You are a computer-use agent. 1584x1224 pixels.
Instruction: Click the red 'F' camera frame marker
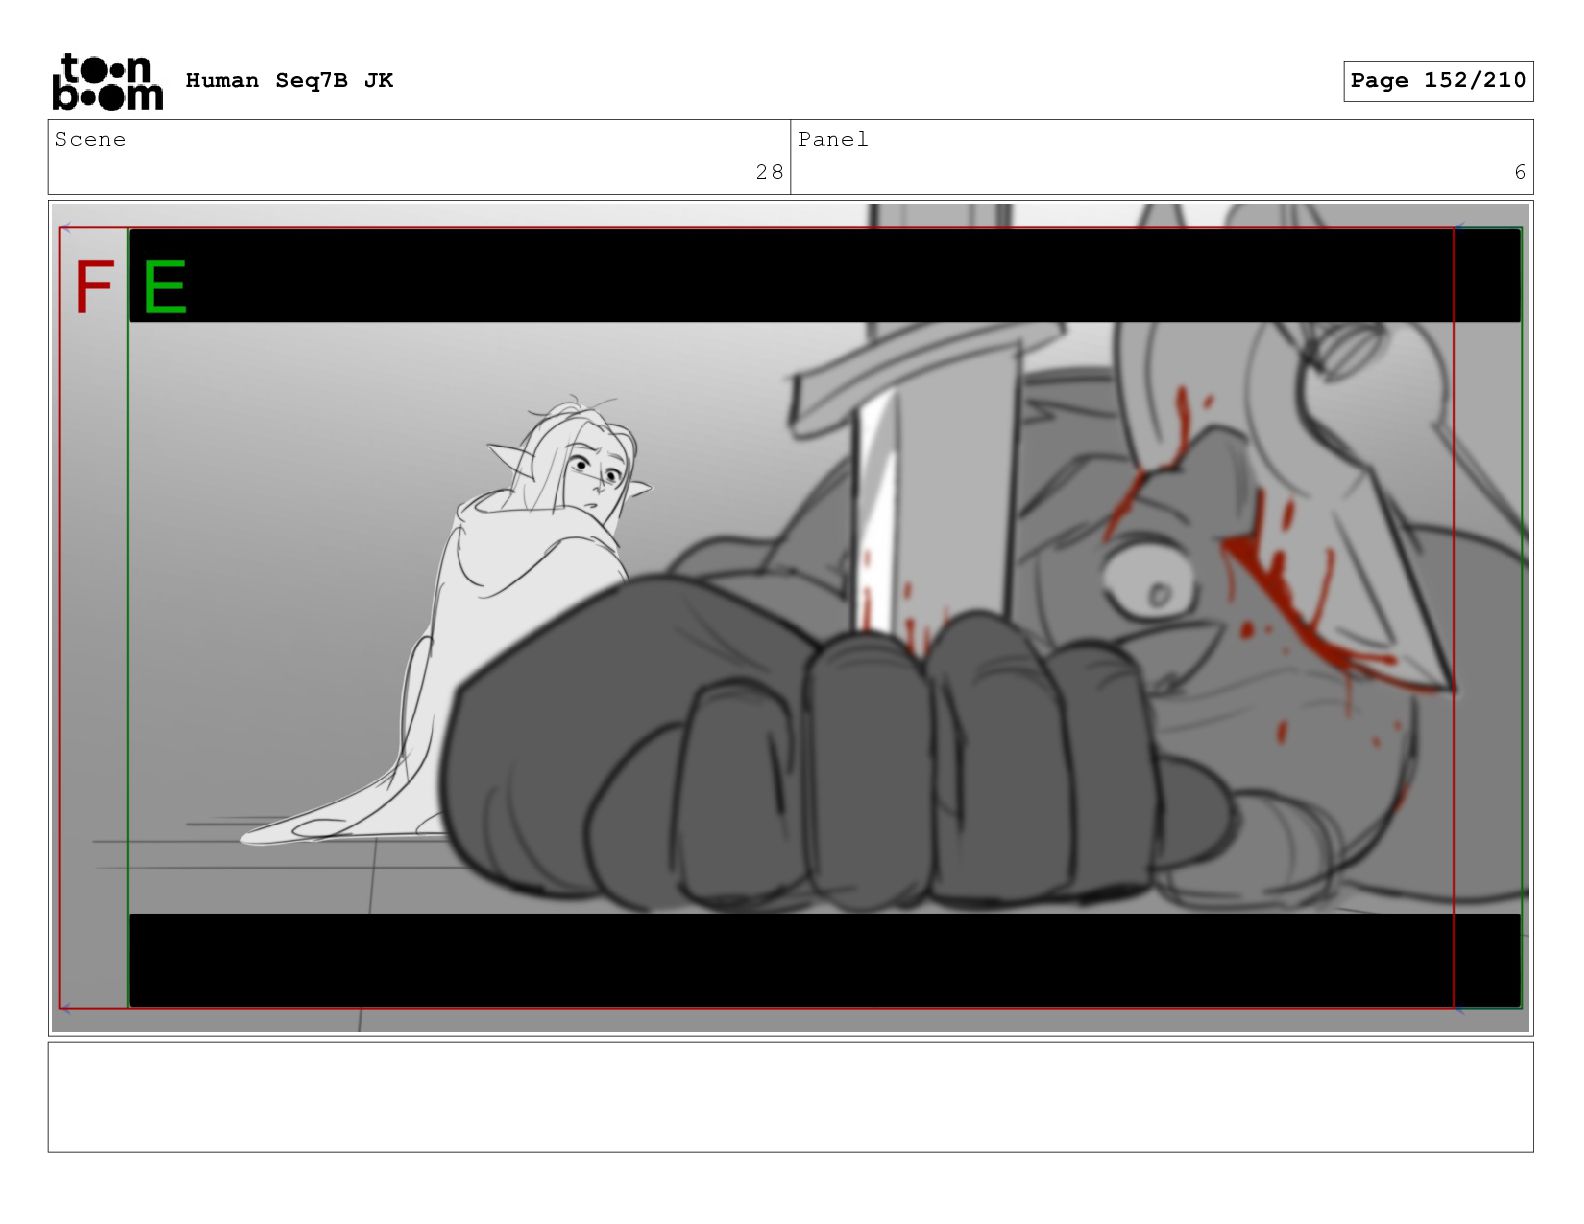[x=94, y=287]
